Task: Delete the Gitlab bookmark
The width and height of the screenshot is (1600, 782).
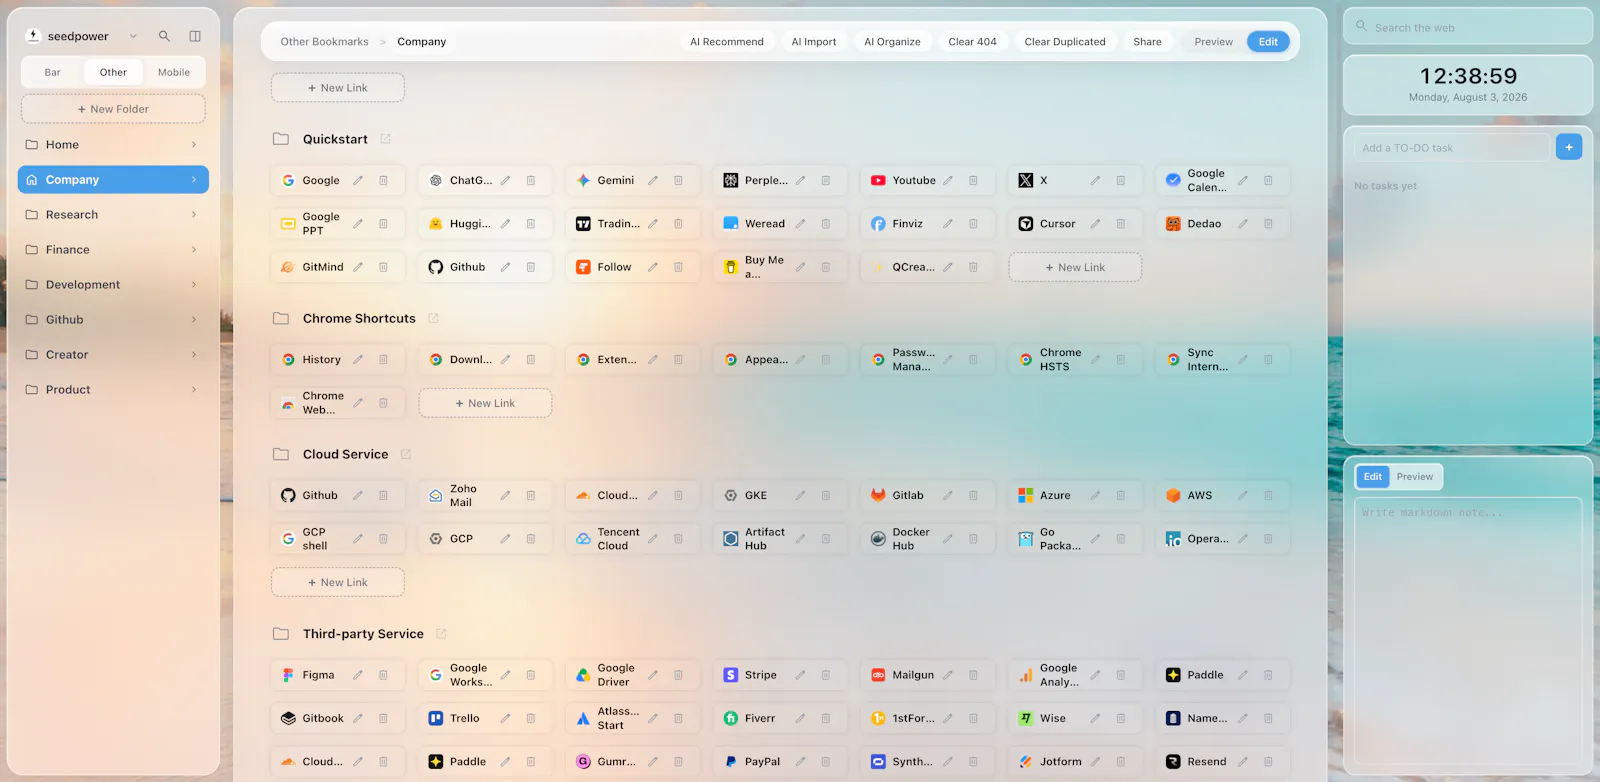Action: [x=973, y=496]
